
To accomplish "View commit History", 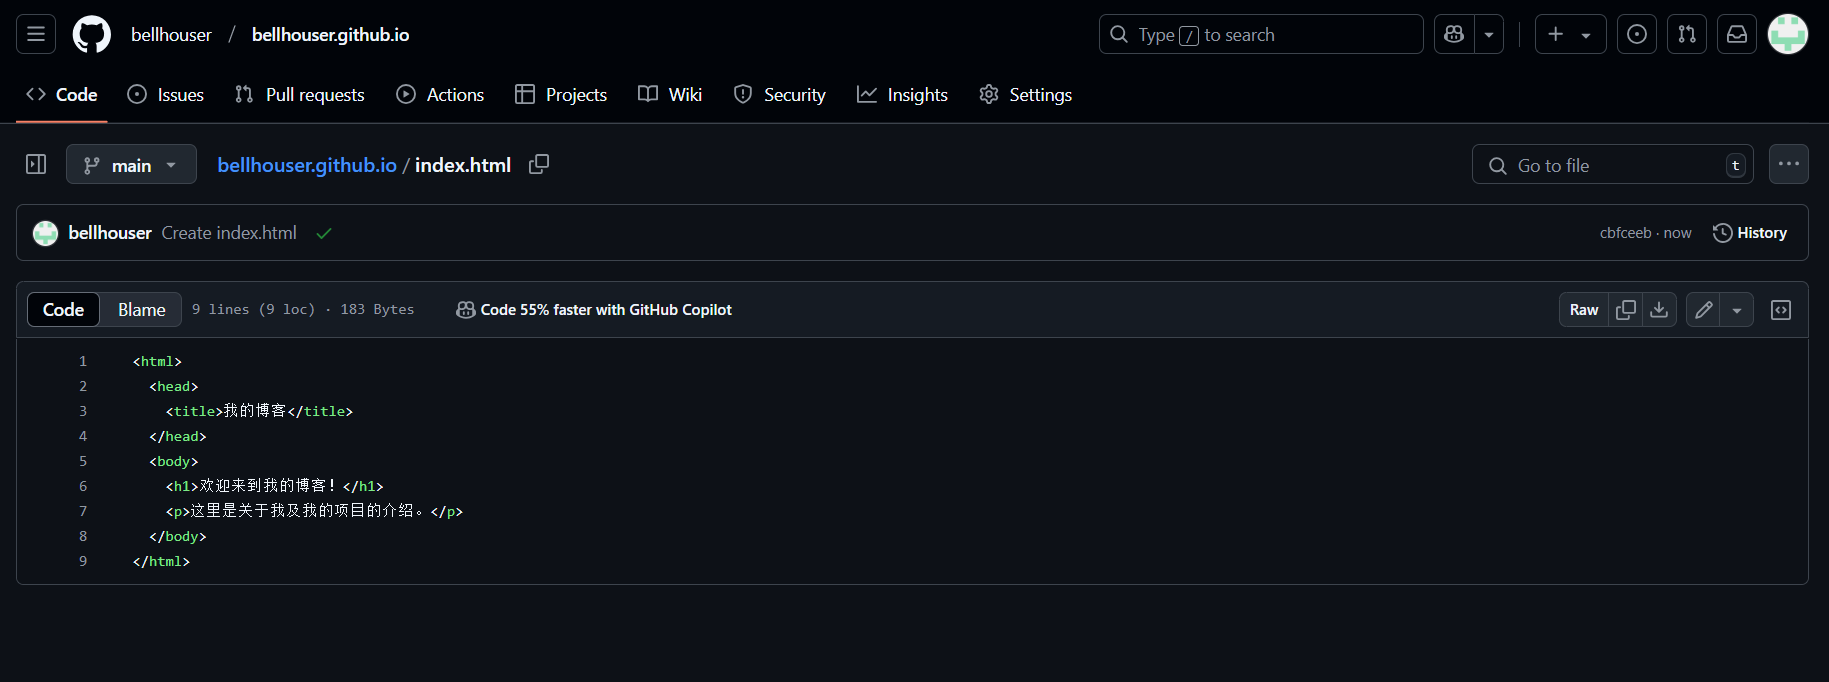I will click(x=1750, y=233).
